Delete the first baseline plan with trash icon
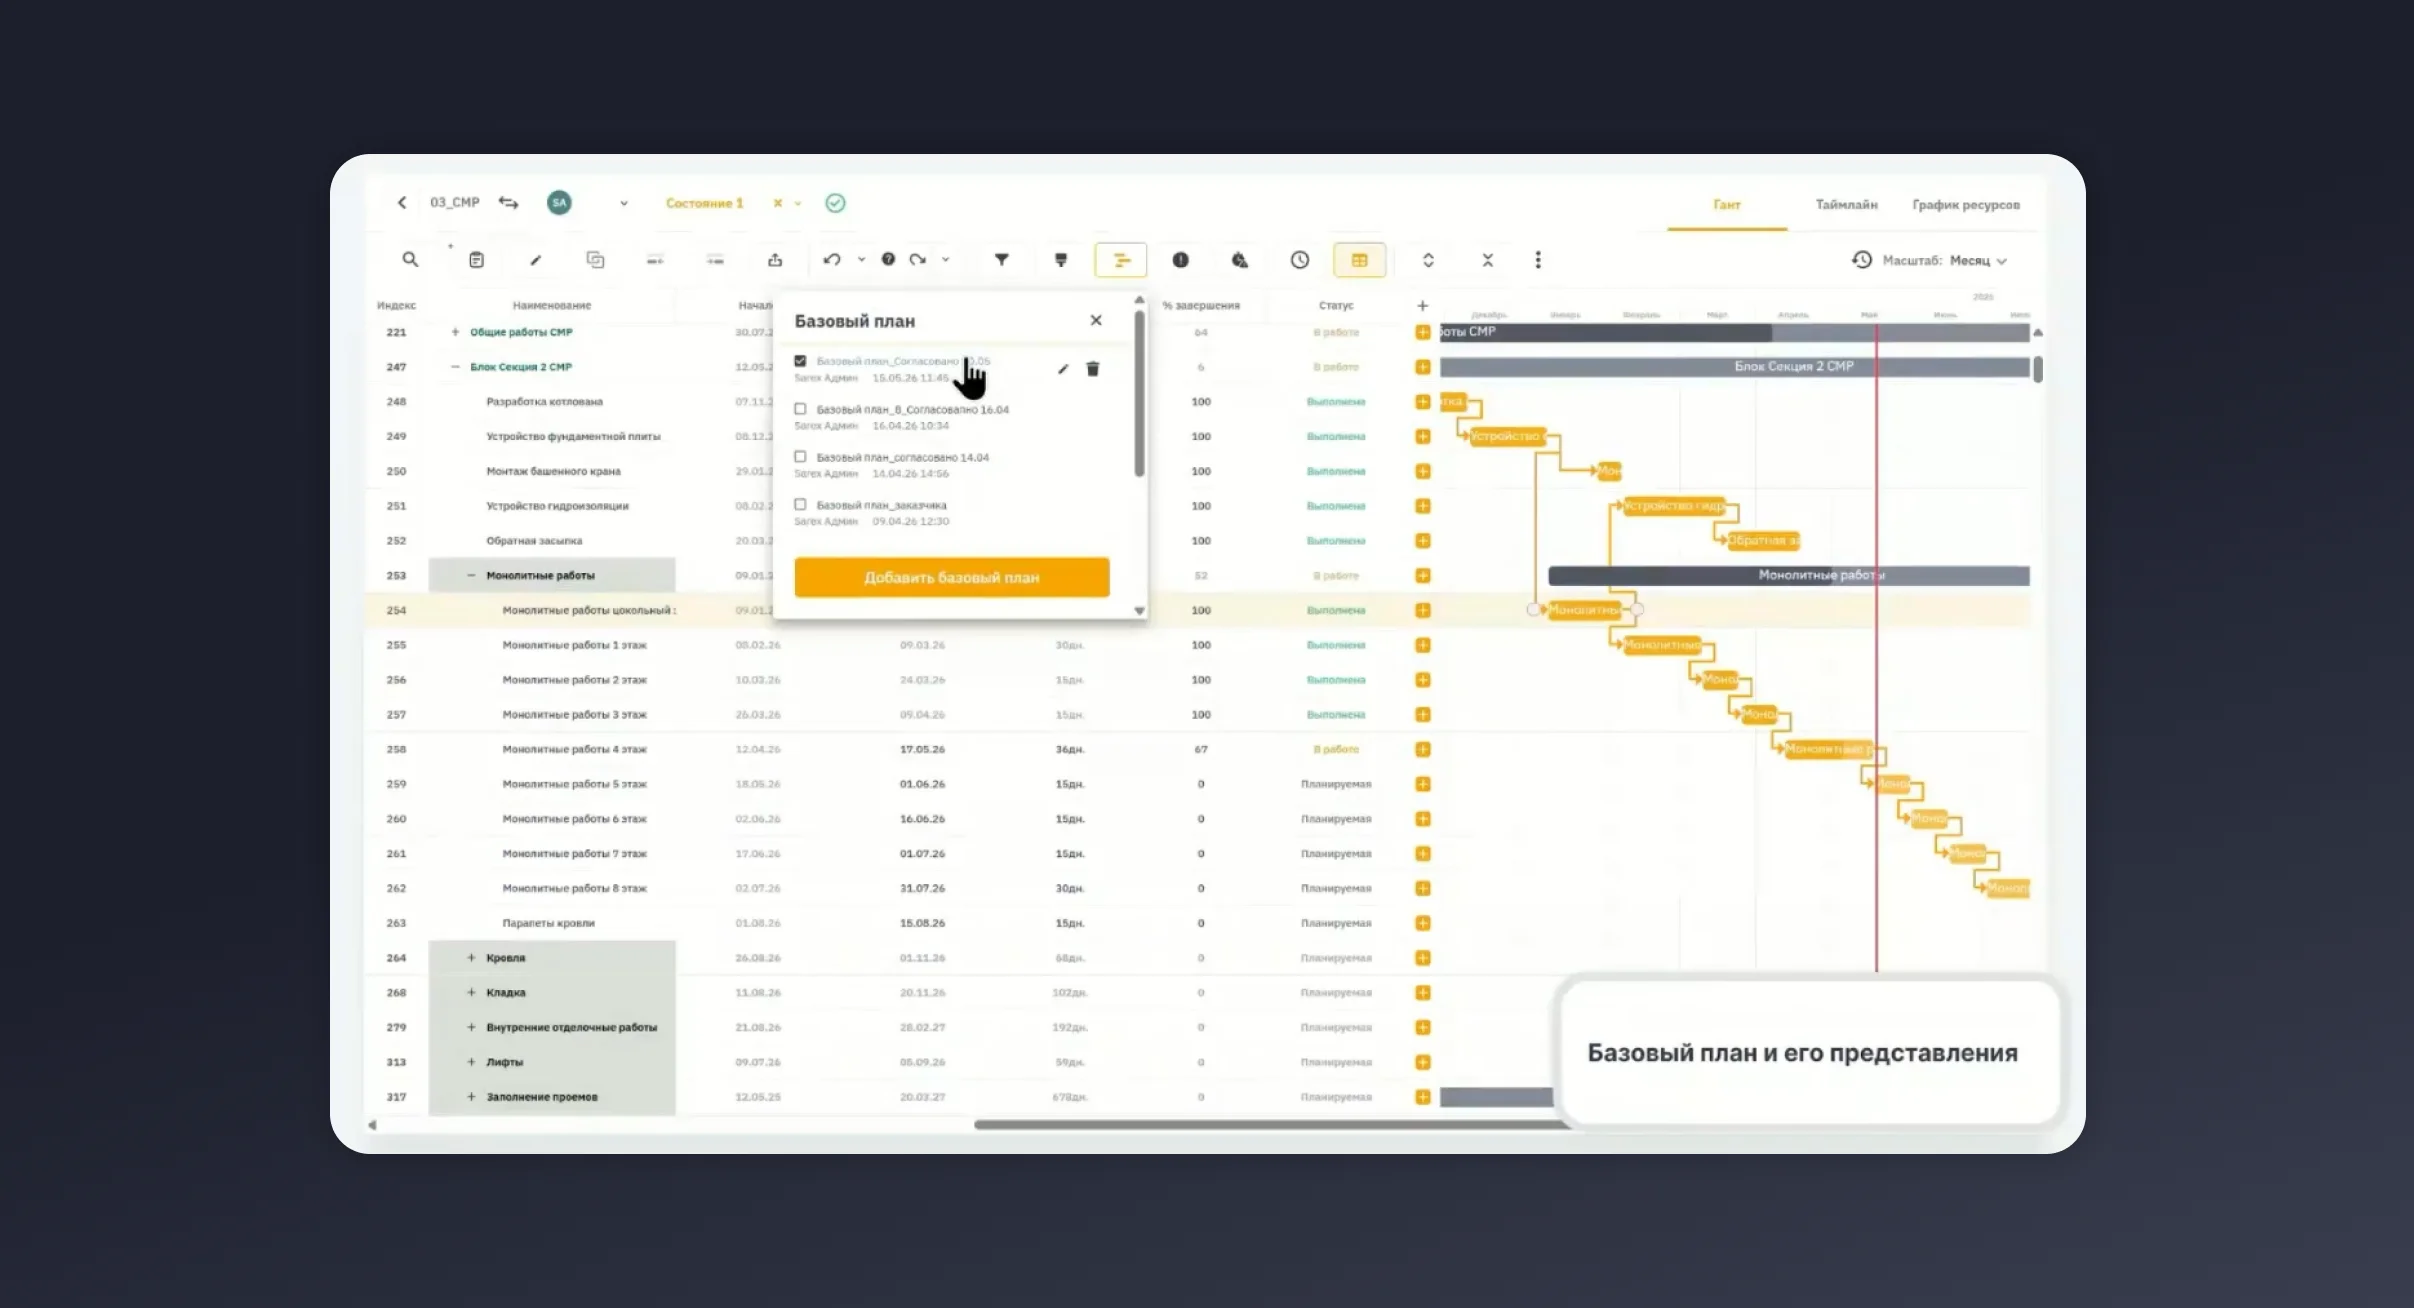Image resolution: width=2414 pixels, height=1308 pixels. [1093, 369]
